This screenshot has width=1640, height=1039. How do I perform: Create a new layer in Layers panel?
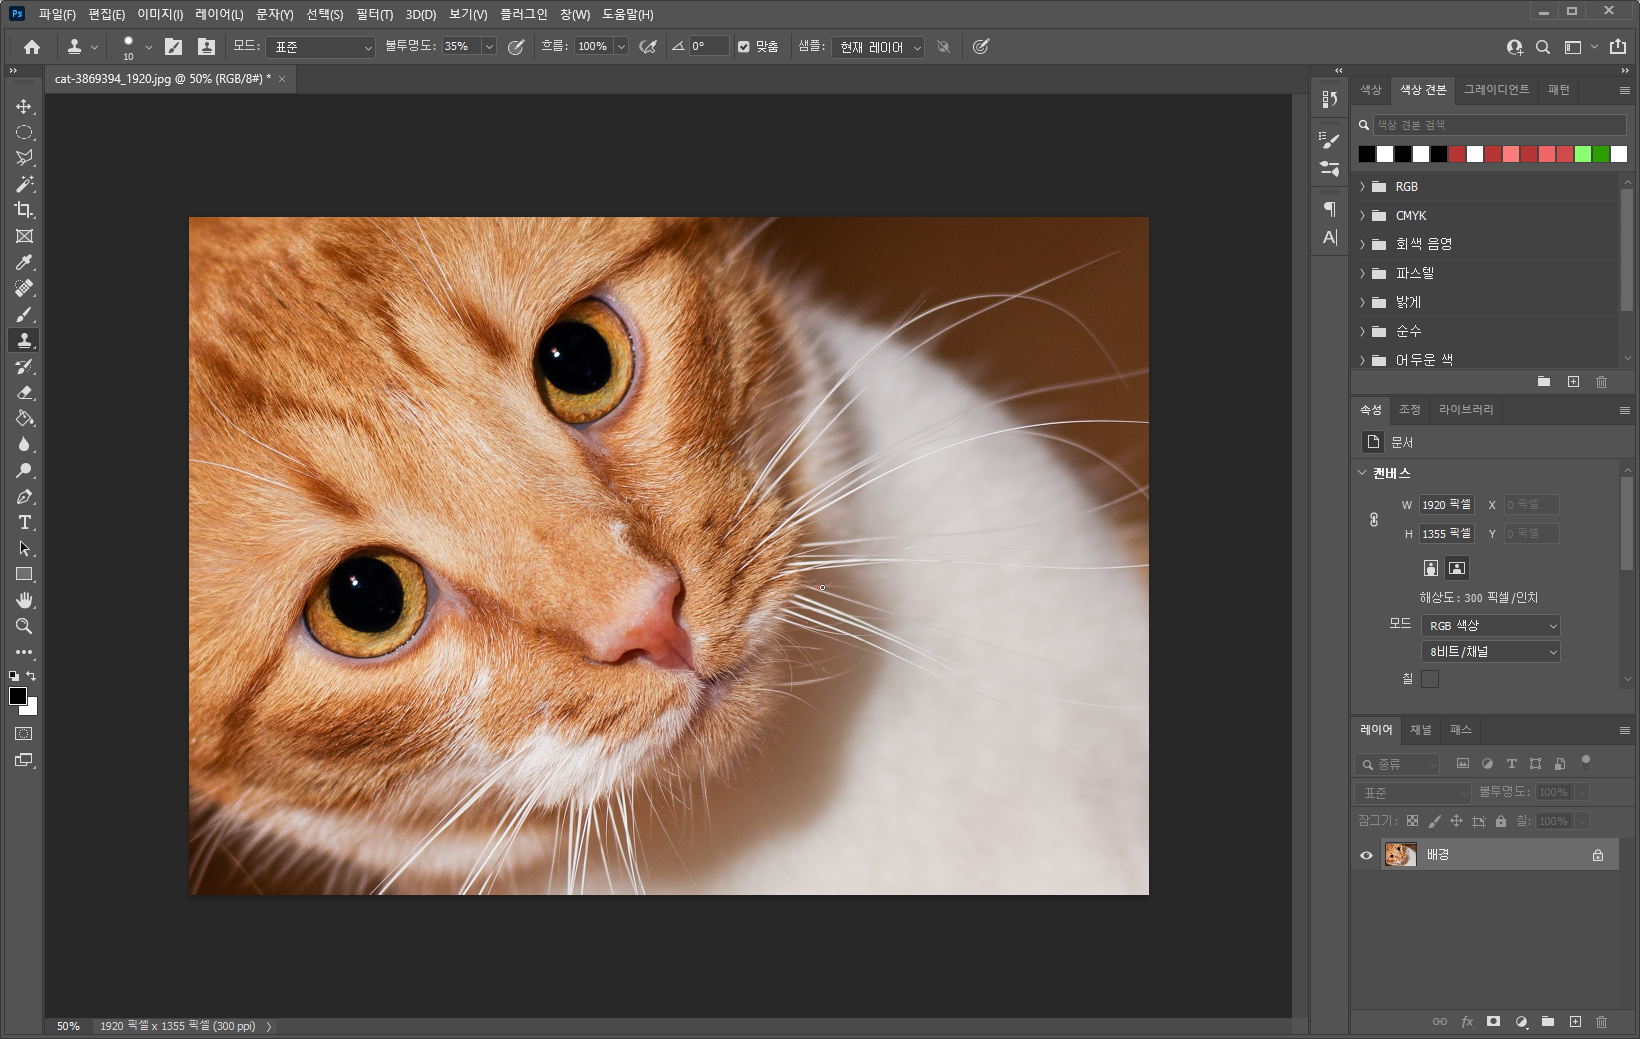1575,1022
